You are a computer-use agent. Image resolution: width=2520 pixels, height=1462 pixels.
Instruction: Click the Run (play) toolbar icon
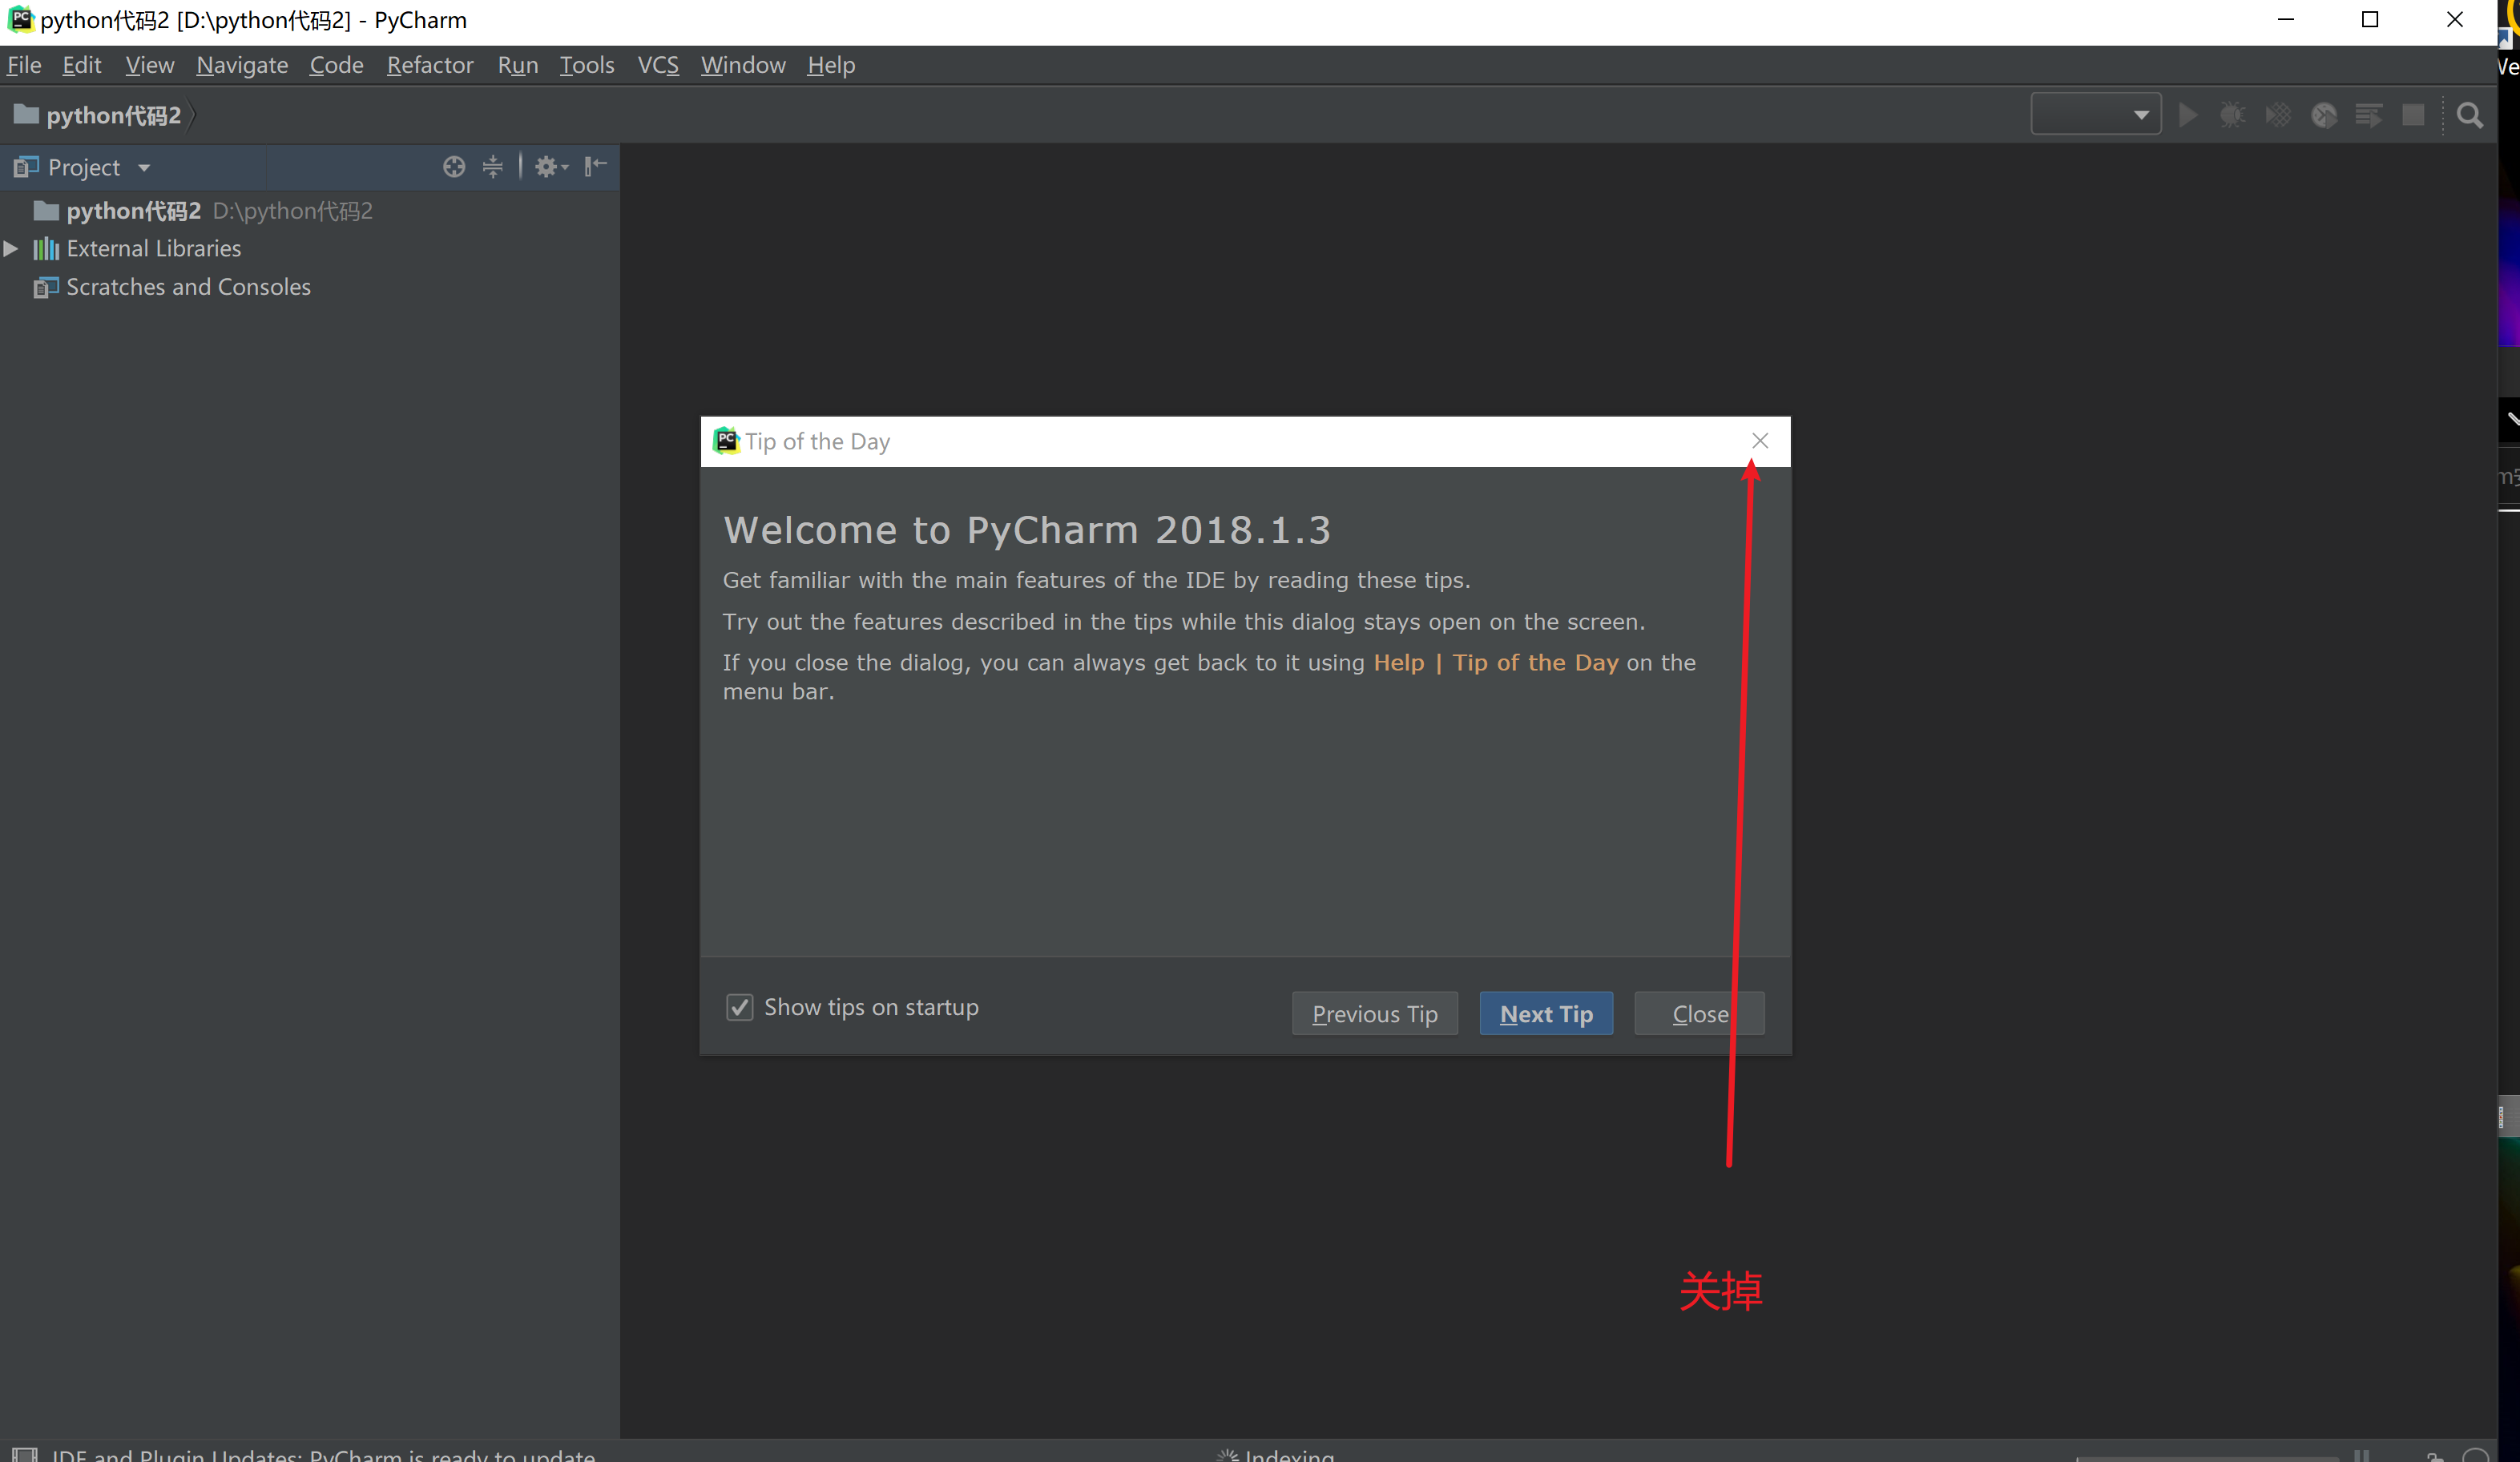(x=2188, y=115)
